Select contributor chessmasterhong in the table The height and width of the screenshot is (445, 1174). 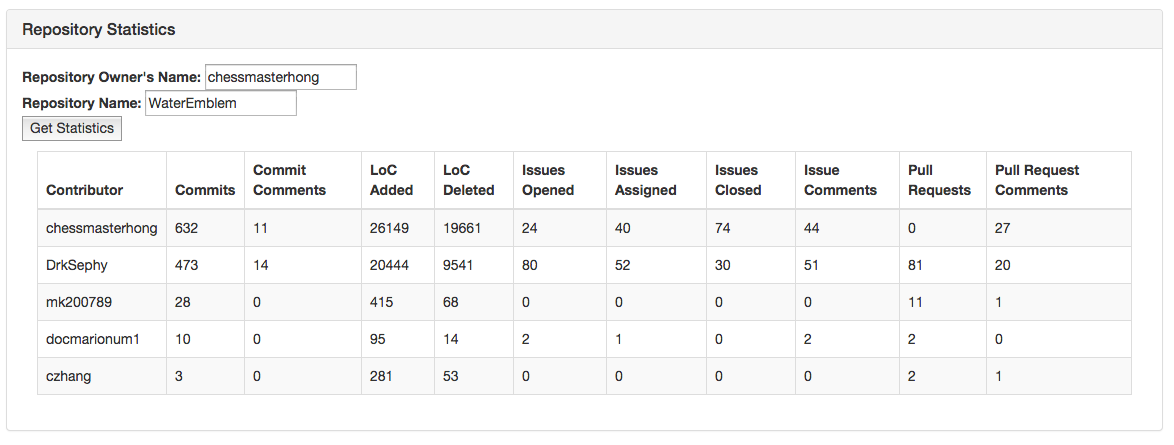[102, 228]
